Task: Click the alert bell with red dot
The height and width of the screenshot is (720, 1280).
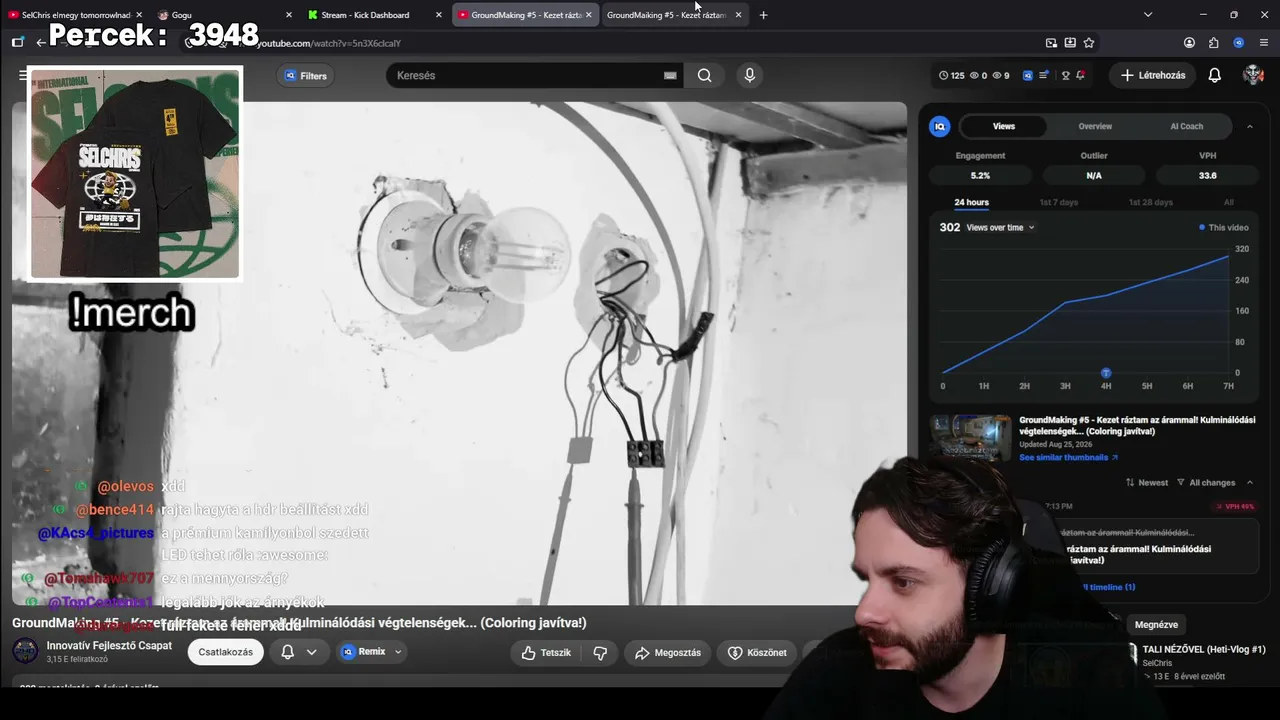Action: [1080, 76]
